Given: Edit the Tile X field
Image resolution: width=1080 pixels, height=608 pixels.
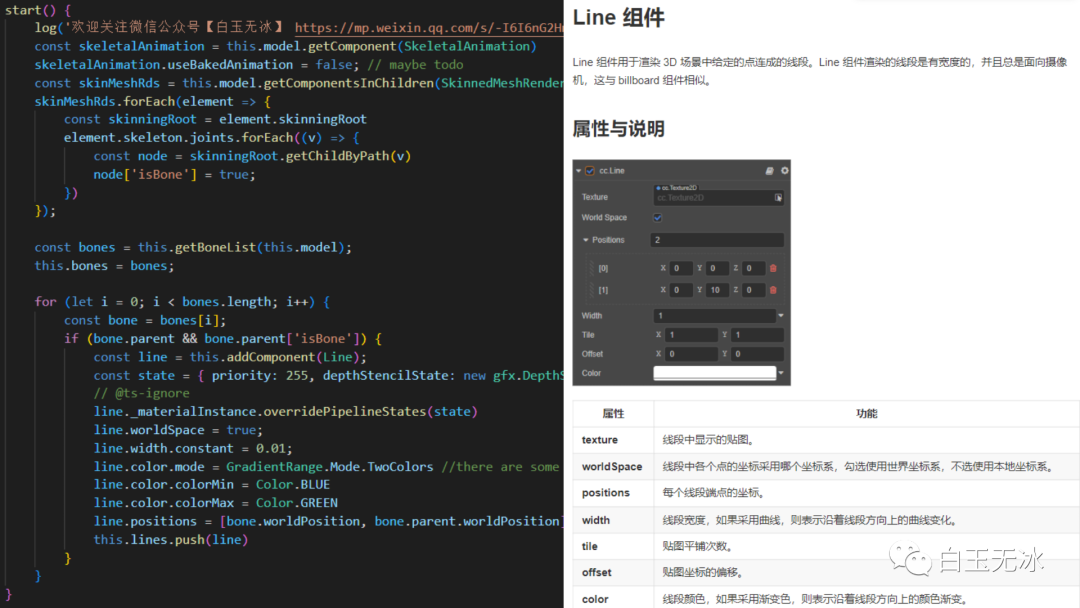Looking at the screenshot, I should [x=691, y=335].
